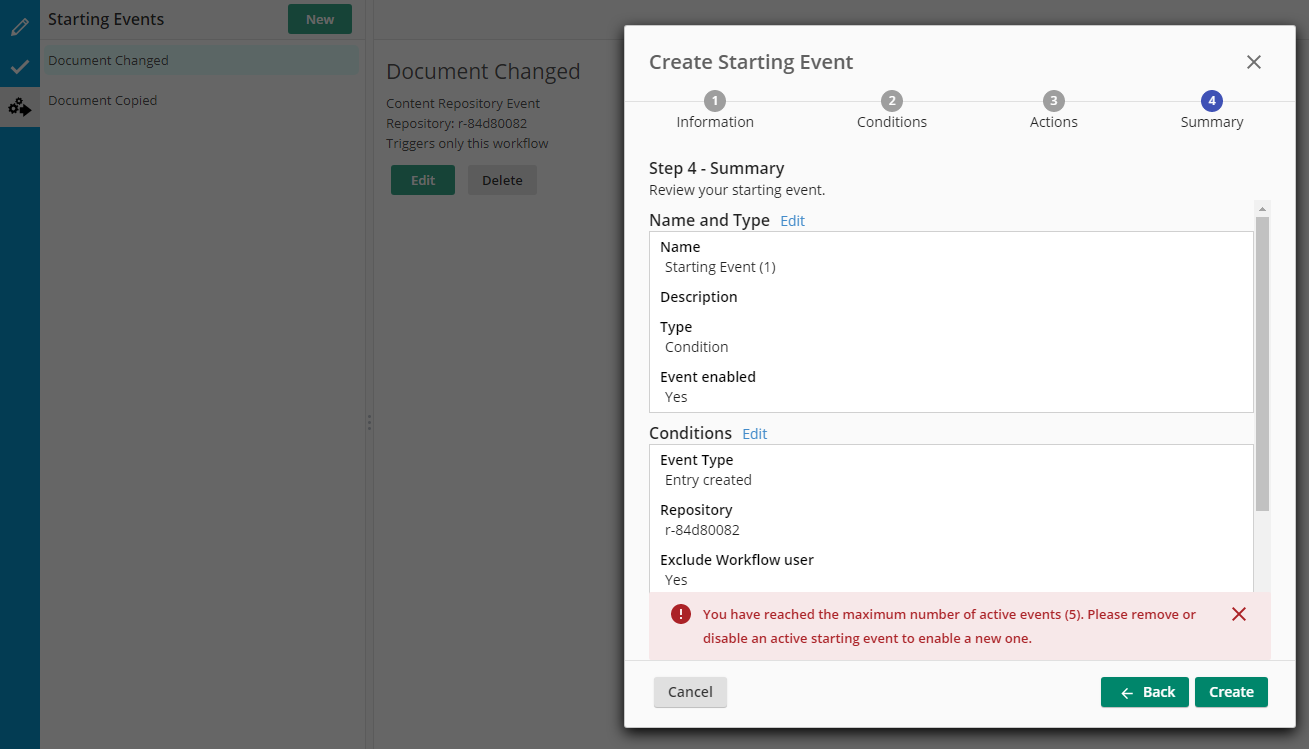This screenshot has width=1309, height=749.
Task: Select Document Copied in events list
Action: (200, 100)
